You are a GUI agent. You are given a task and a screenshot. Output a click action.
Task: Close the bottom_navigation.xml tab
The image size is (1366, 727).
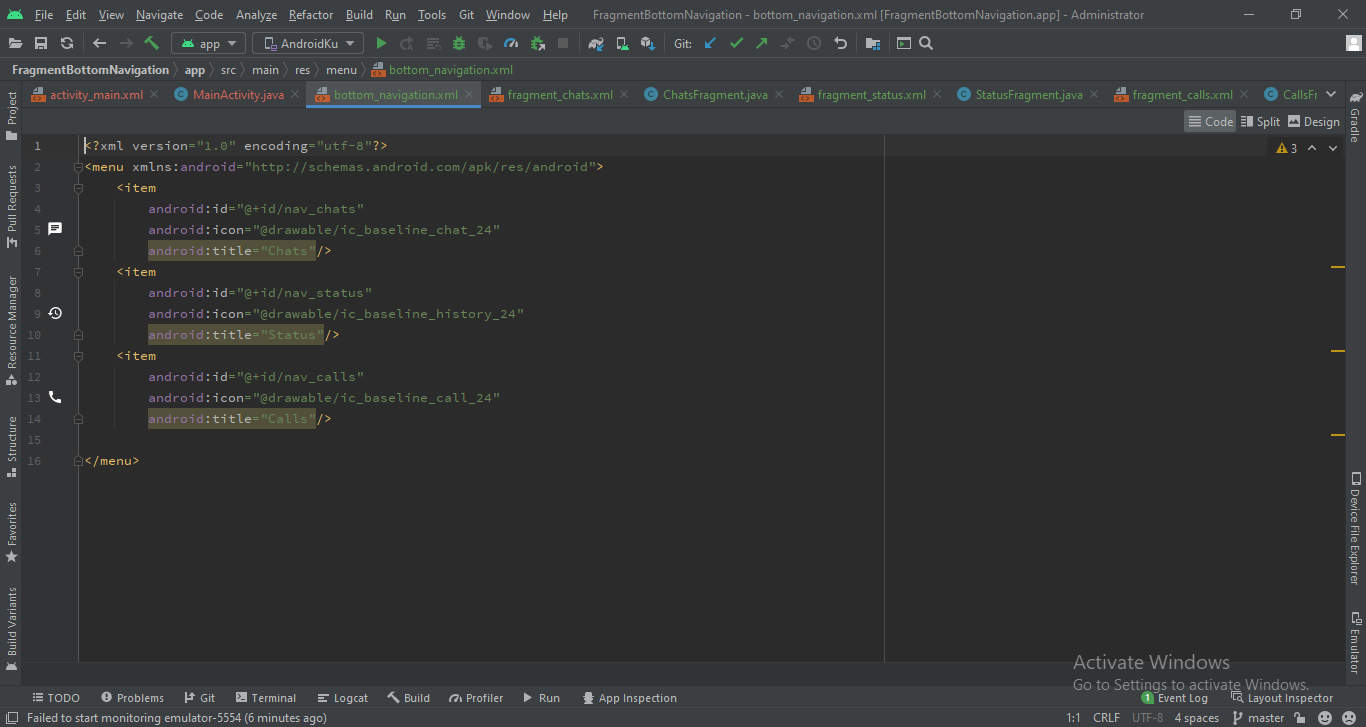coord(469,94)
